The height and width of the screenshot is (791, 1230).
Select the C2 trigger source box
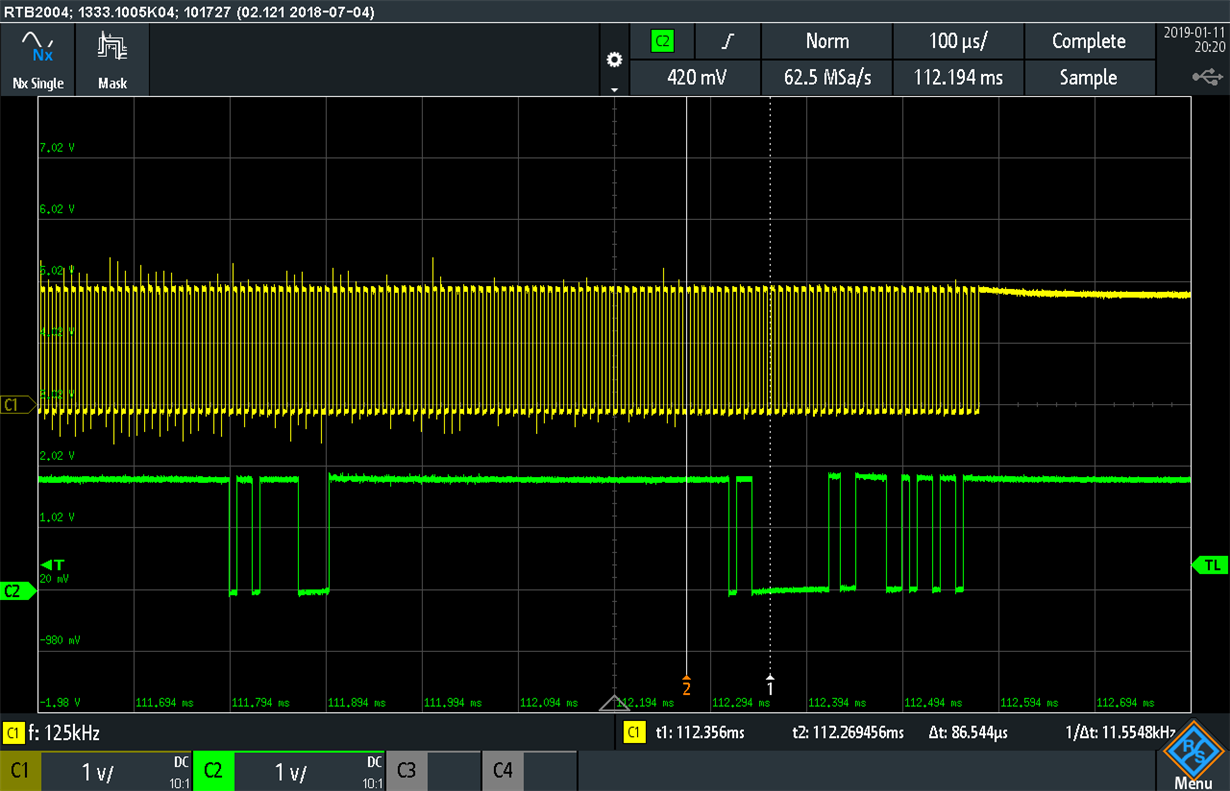pos(662,41)
